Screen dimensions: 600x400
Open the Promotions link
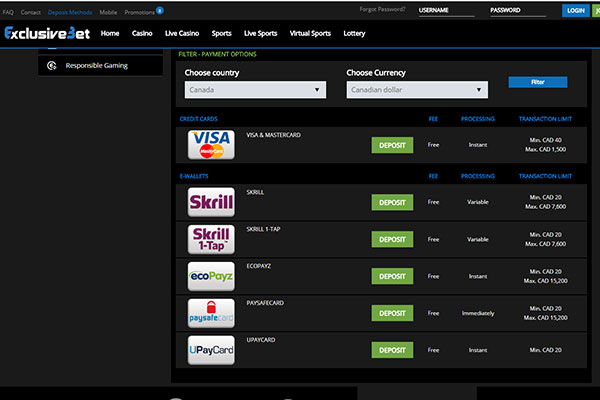(x=139, y=12)
